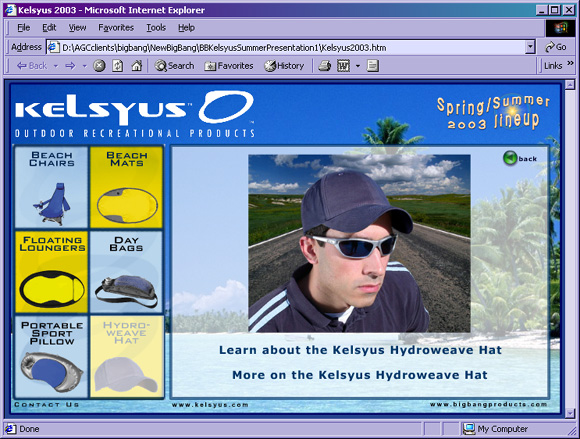580x439 pixels.
Task: Click the page icon in the address bar
Action: (54, 47)
